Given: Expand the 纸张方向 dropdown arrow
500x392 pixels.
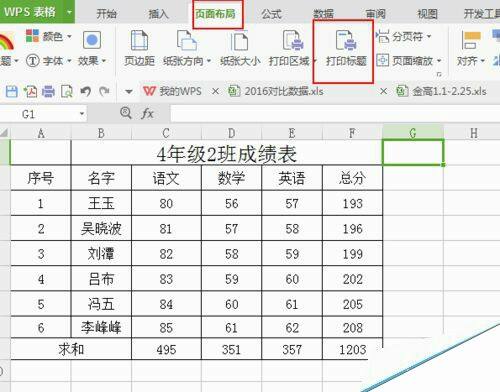Looking at the screenshot, I should (x=209, y=61).
